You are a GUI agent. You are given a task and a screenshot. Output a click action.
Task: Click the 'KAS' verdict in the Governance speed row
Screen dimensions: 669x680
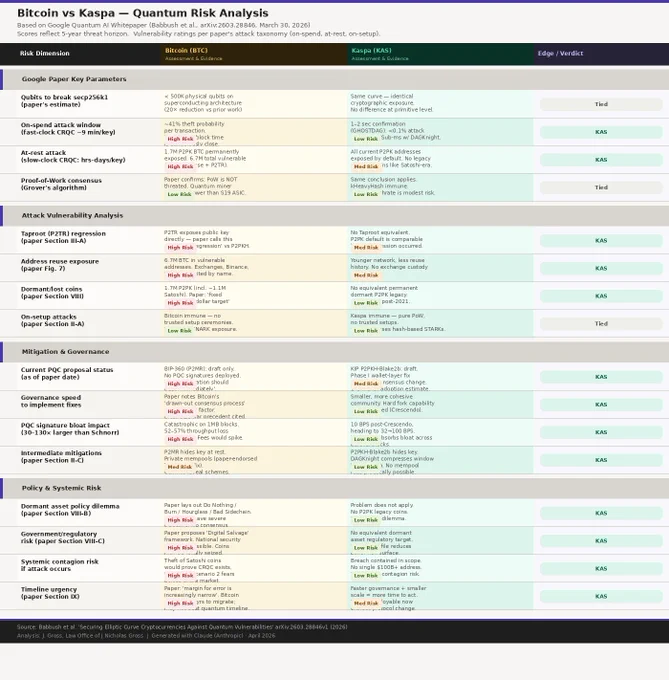click(601, 405)
